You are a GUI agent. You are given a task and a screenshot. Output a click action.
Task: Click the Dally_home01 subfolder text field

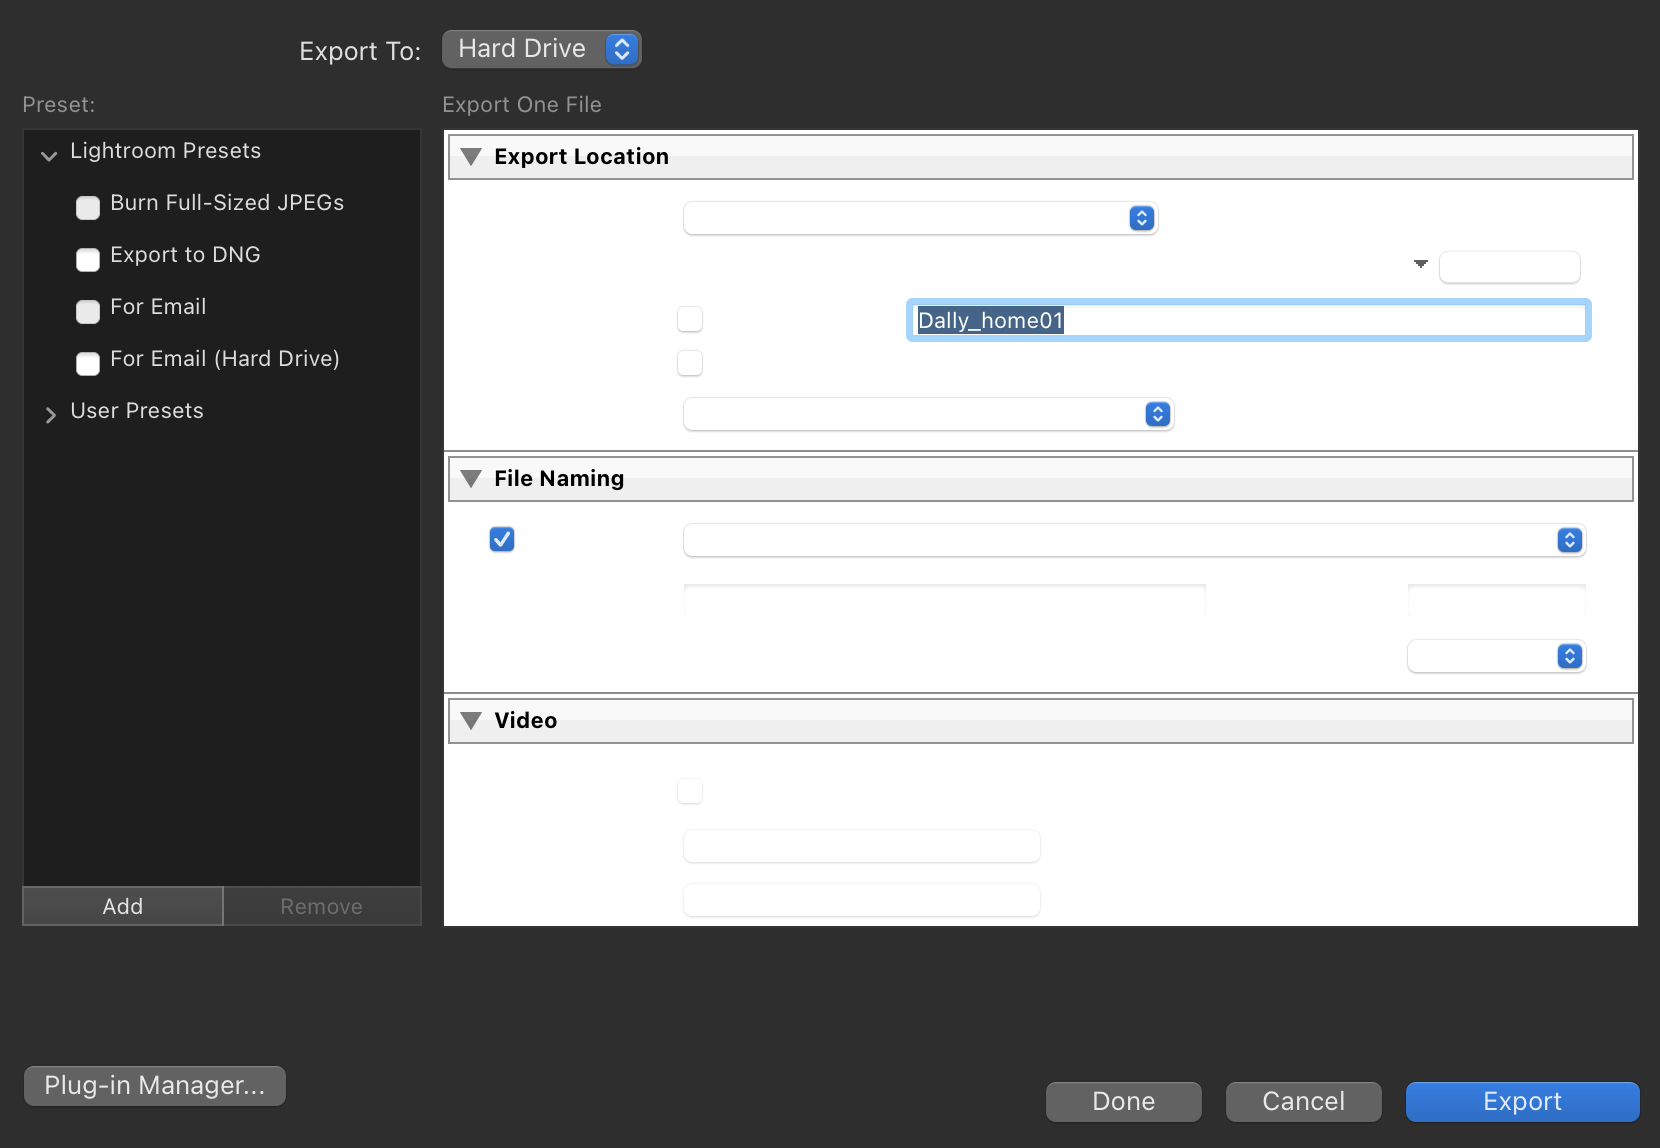[x=1248, y=321]
